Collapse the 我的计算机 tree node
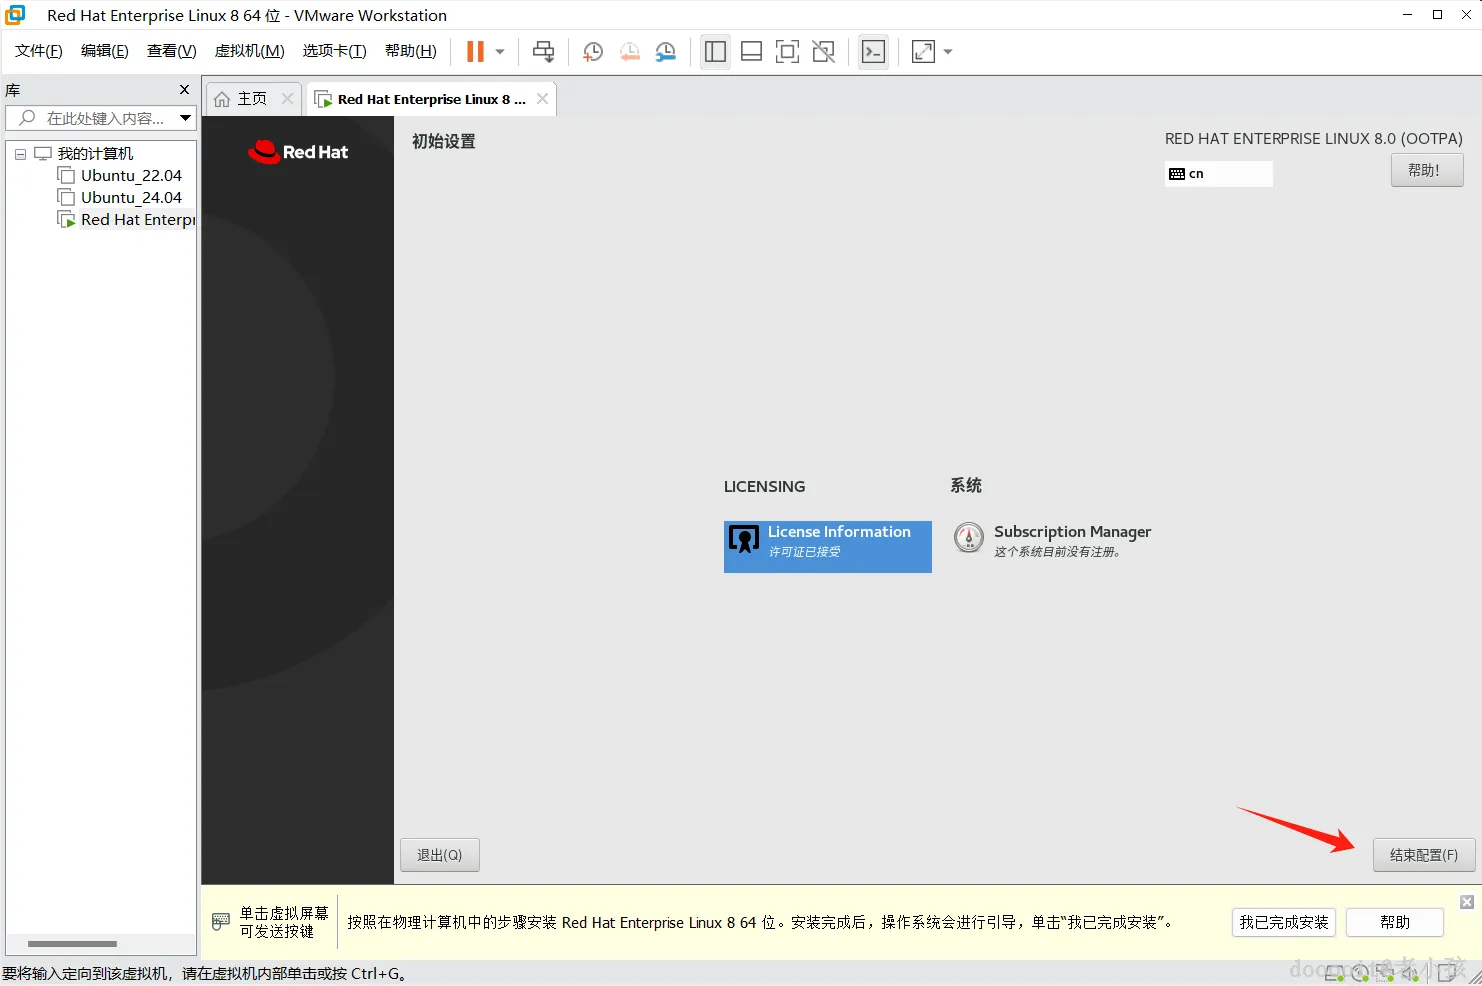Viewport: 1482px width, 986px height. coord(20,154)
